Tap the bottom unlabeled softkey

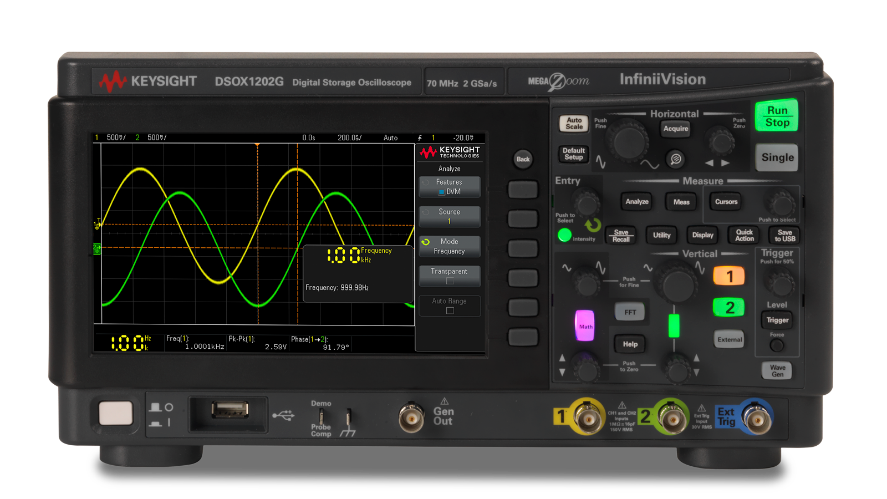tap(522, 337)
